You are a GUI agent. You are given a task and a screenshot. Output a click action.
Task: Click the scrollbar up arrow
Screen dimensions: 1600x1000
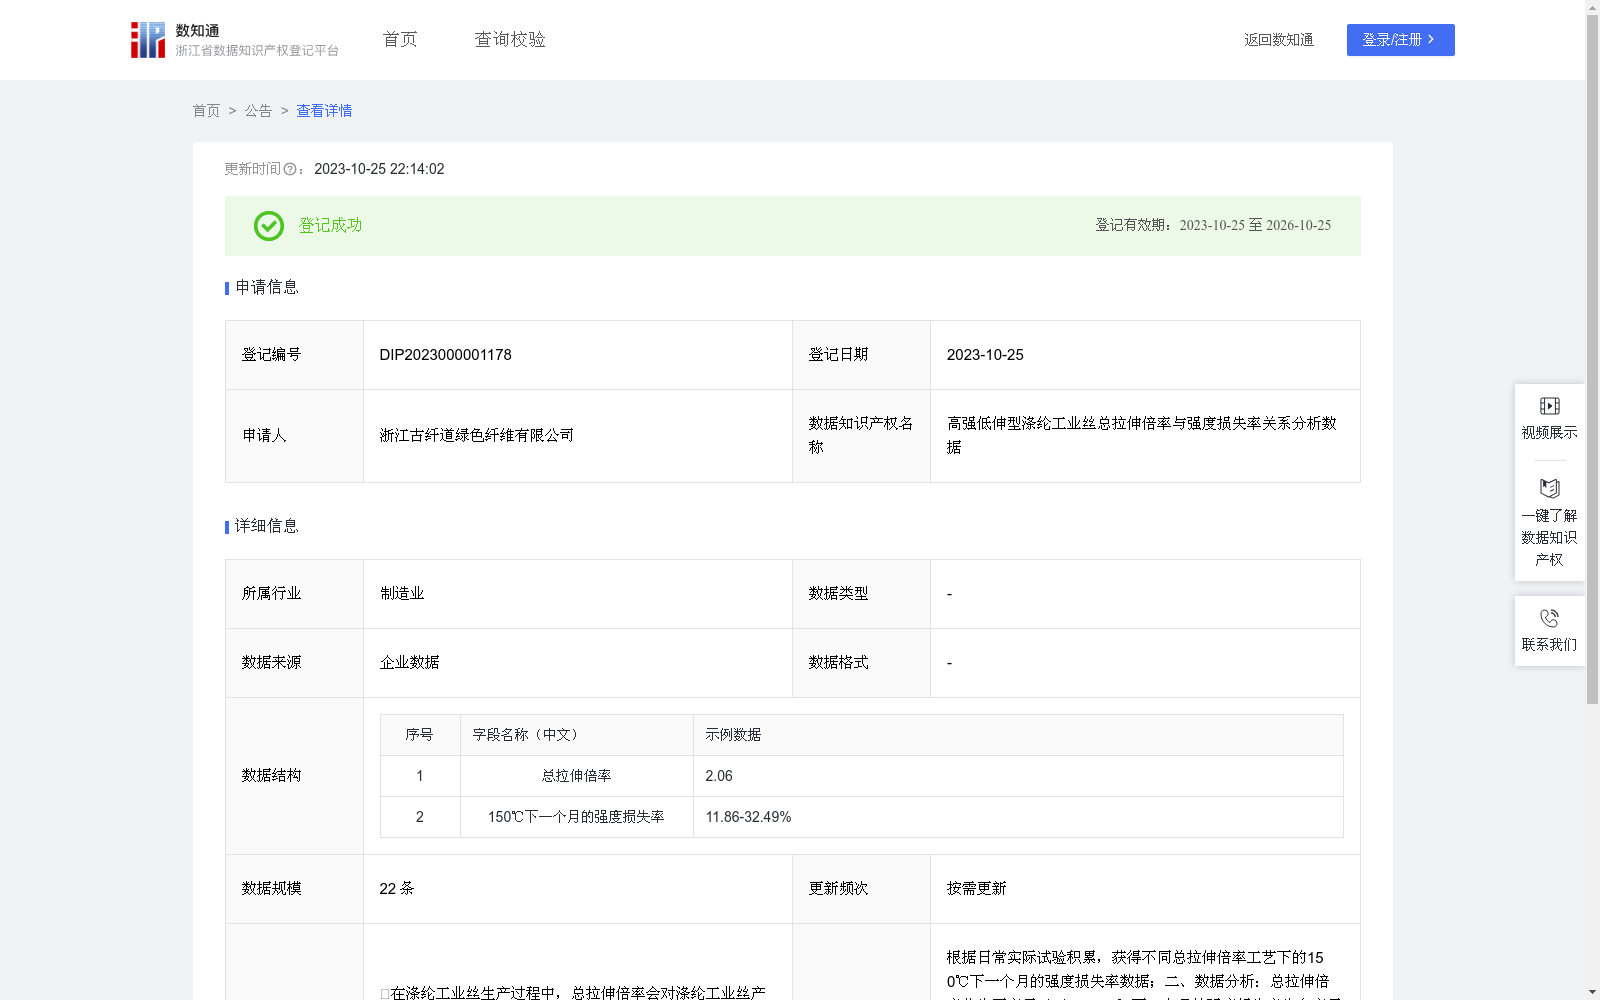tap(1592, 7)
